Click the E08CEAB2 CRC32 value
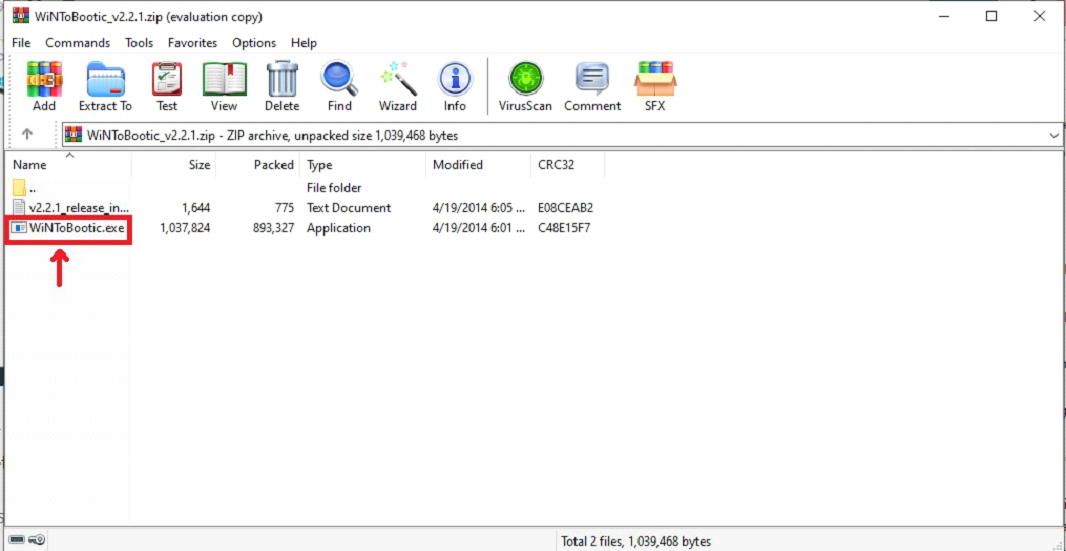This screenshot has width=1066, height=551. pos(565,207)
